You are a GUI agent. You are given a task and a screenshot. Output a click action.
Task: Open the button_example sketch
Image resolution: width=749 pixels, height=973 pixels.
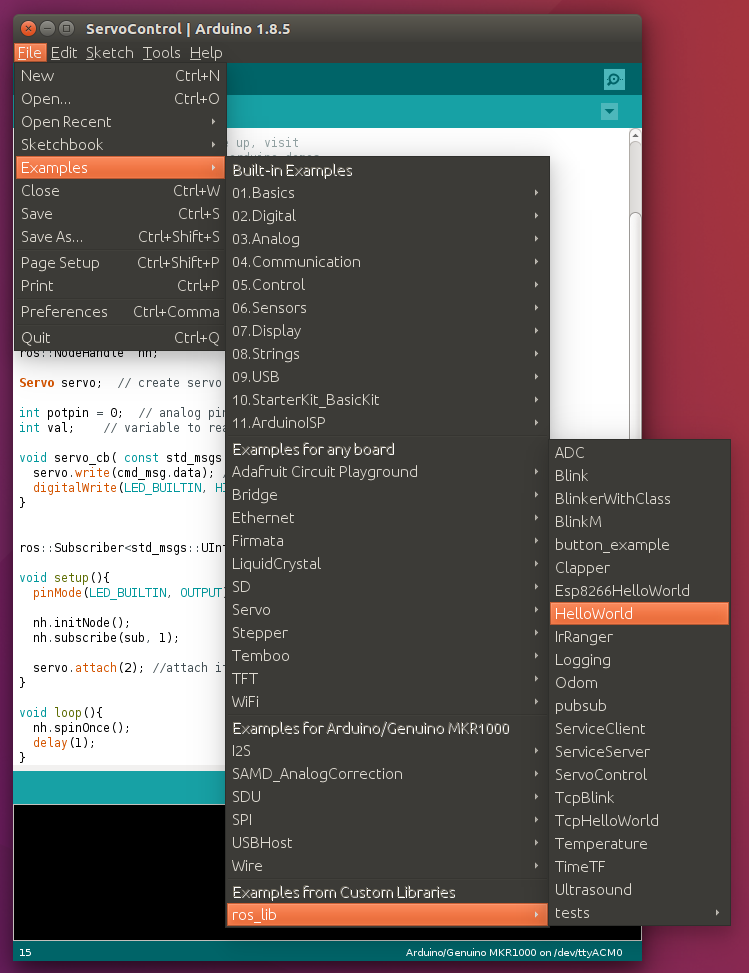click(640, 544)
